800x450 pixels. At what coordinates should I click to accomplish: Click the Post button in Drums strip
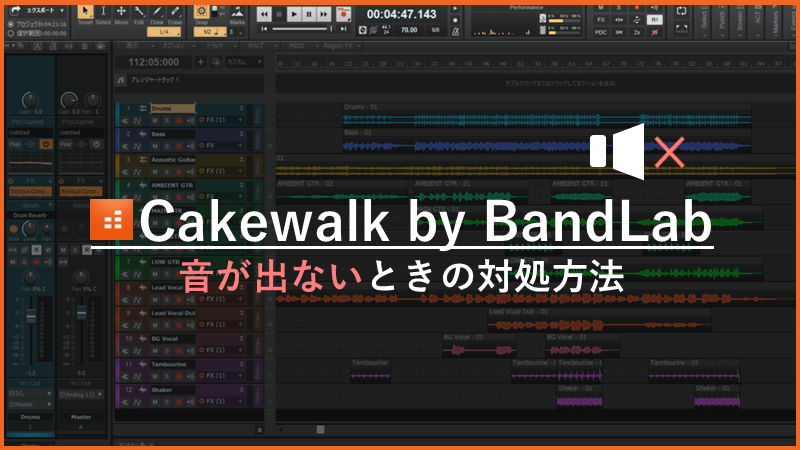tap(15, 144)
